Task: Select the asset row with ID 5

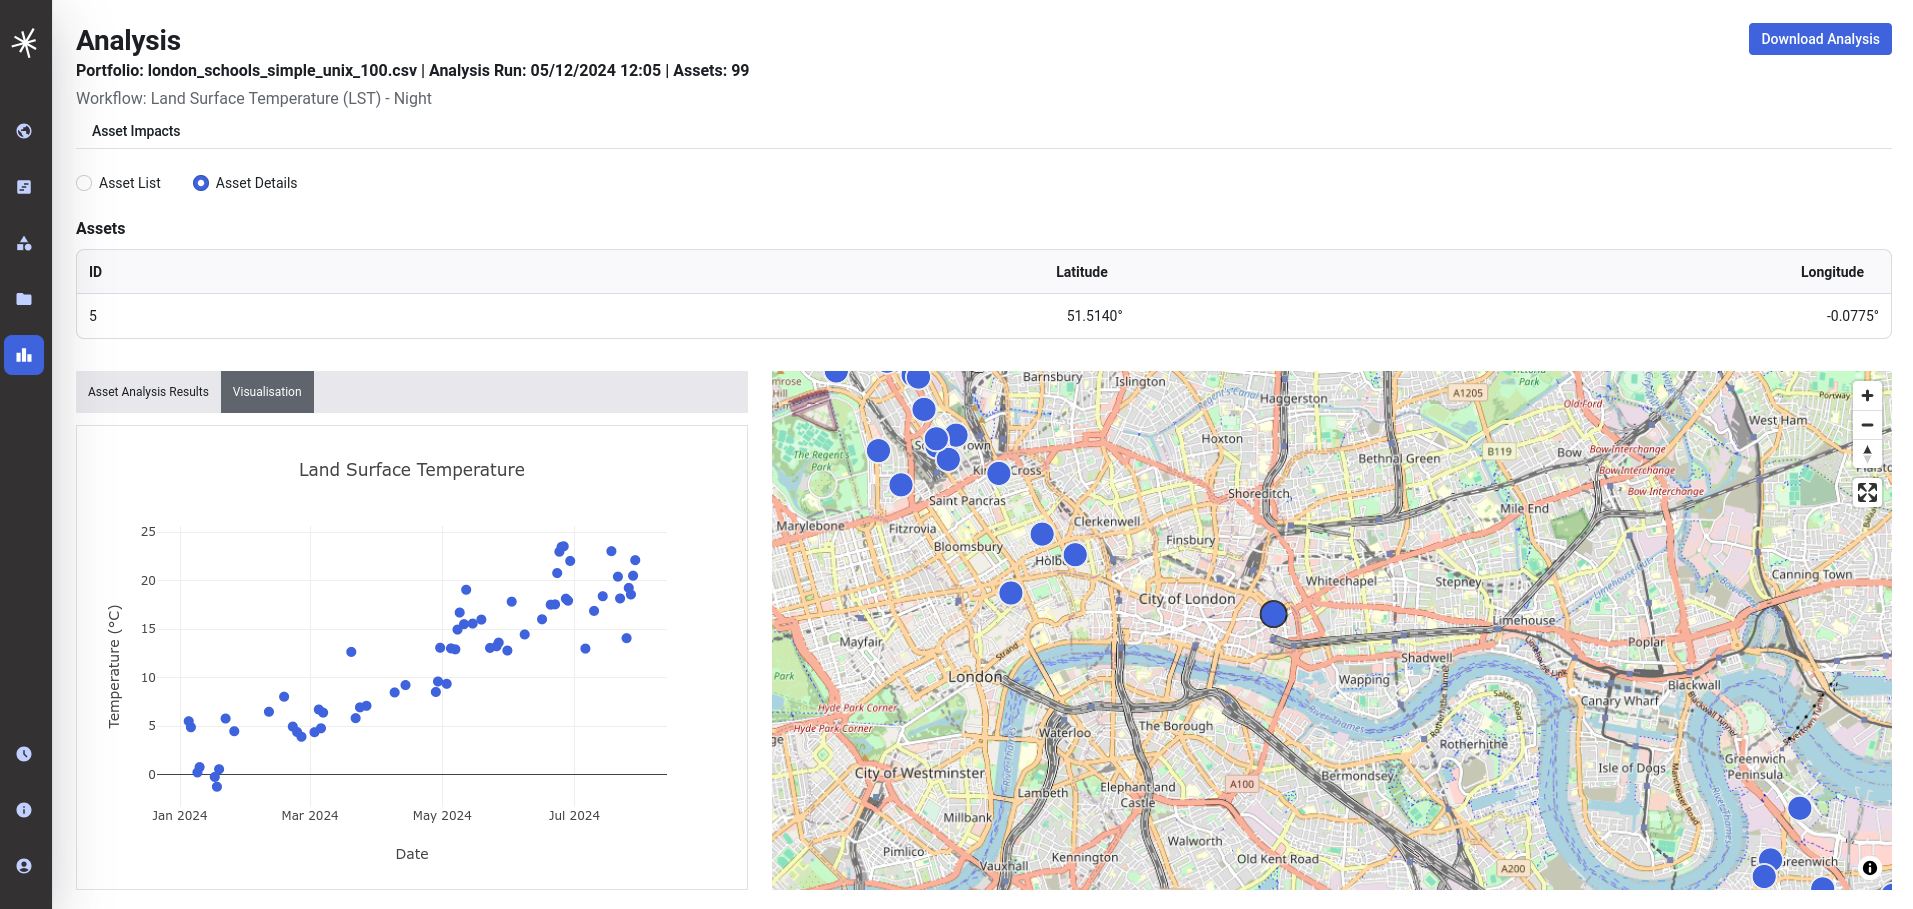Action: pos(984,316)
